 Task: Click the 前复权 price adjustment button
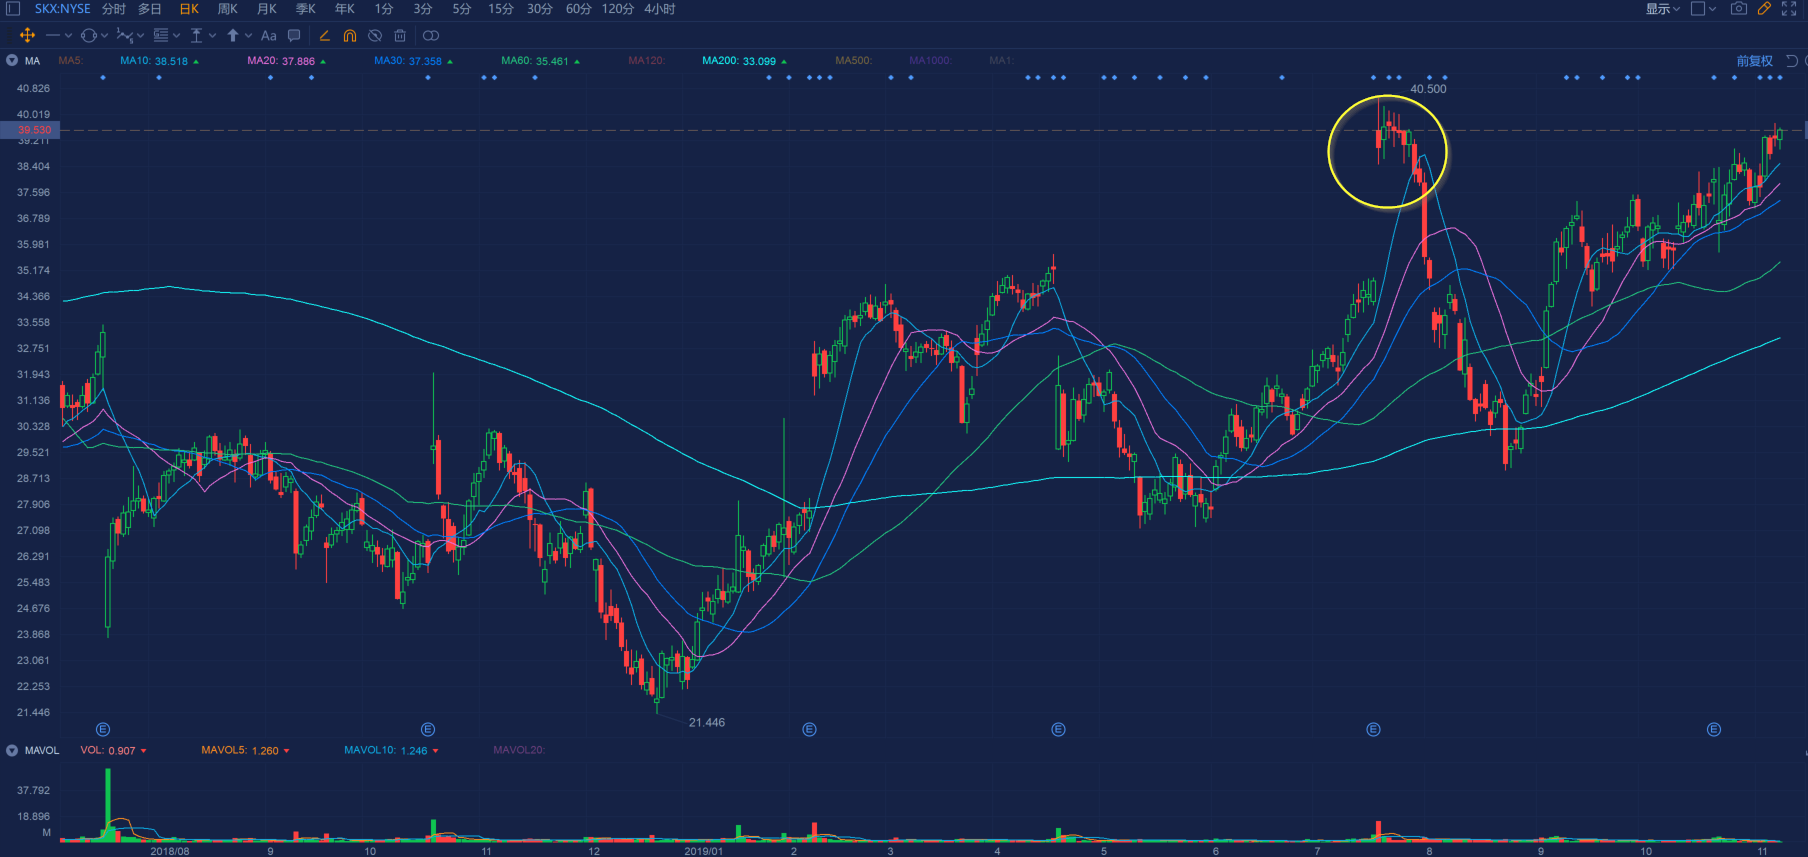(x=1754, y=61)
